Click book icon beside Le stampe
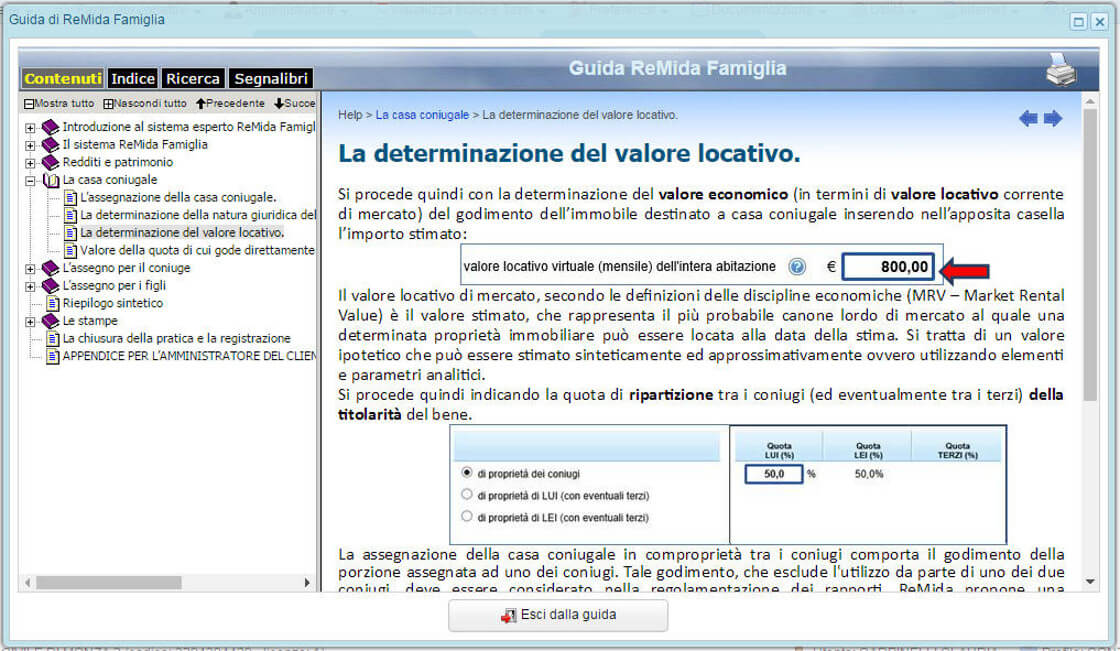Screen dimensions: 1120x651 pos(50,321)
